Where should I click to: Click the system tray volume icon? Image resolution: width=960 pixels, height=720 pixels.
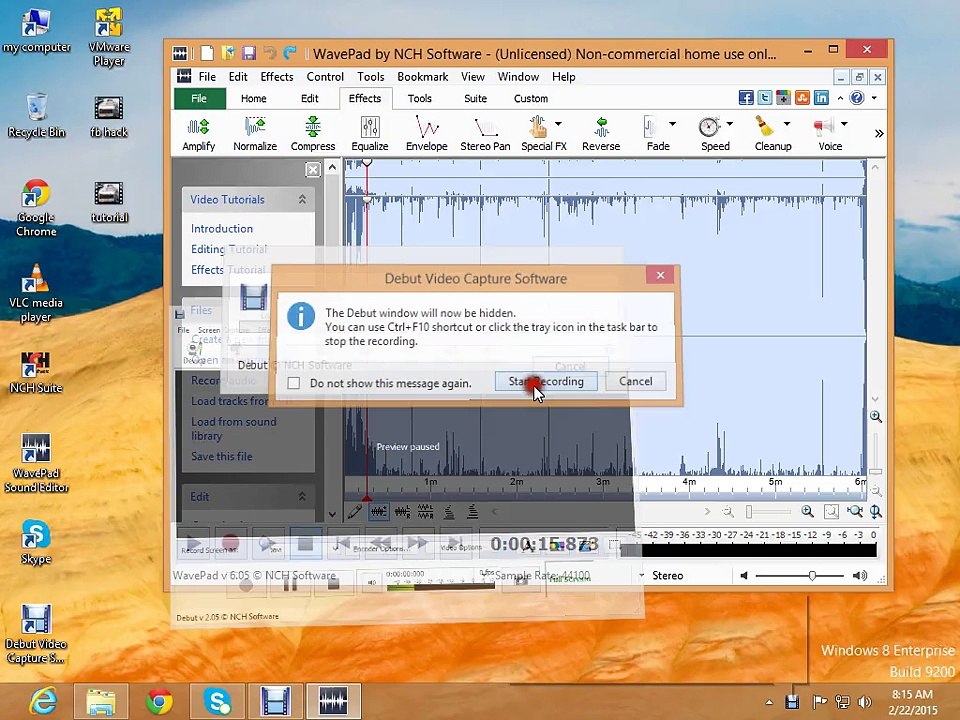tap(865, 702)
